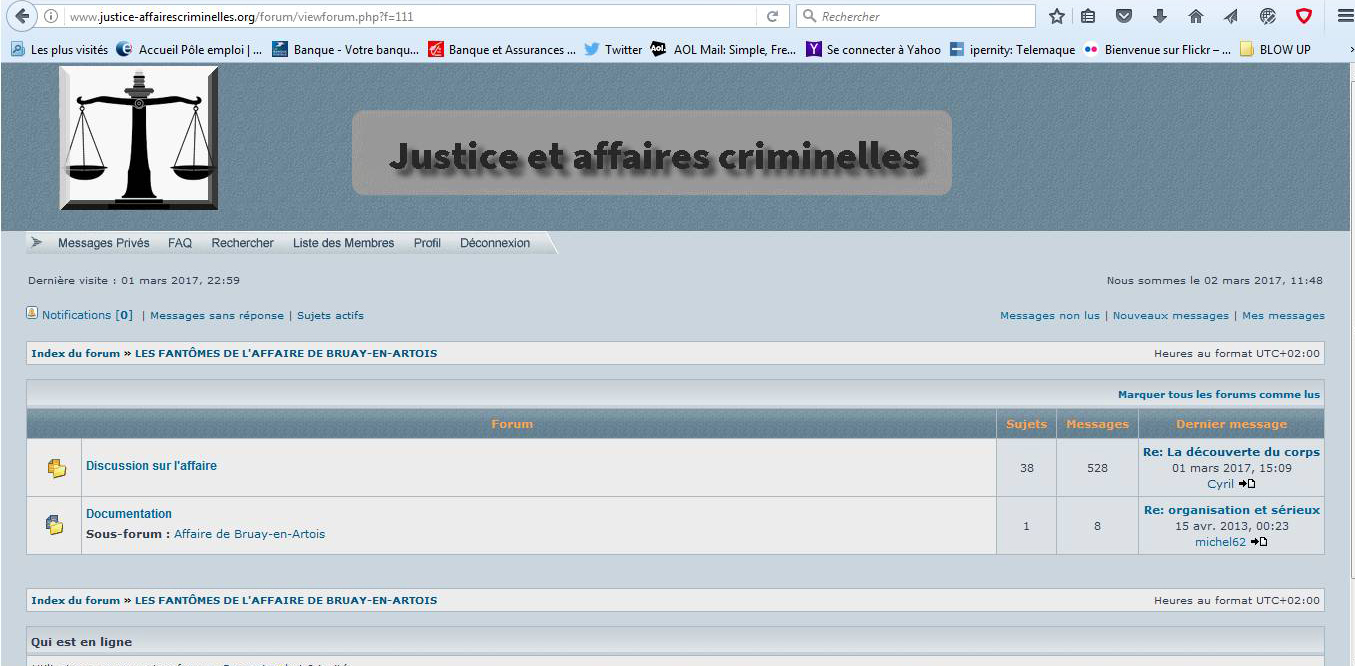View the latest post icon beside michel62

coord(1259,542)
